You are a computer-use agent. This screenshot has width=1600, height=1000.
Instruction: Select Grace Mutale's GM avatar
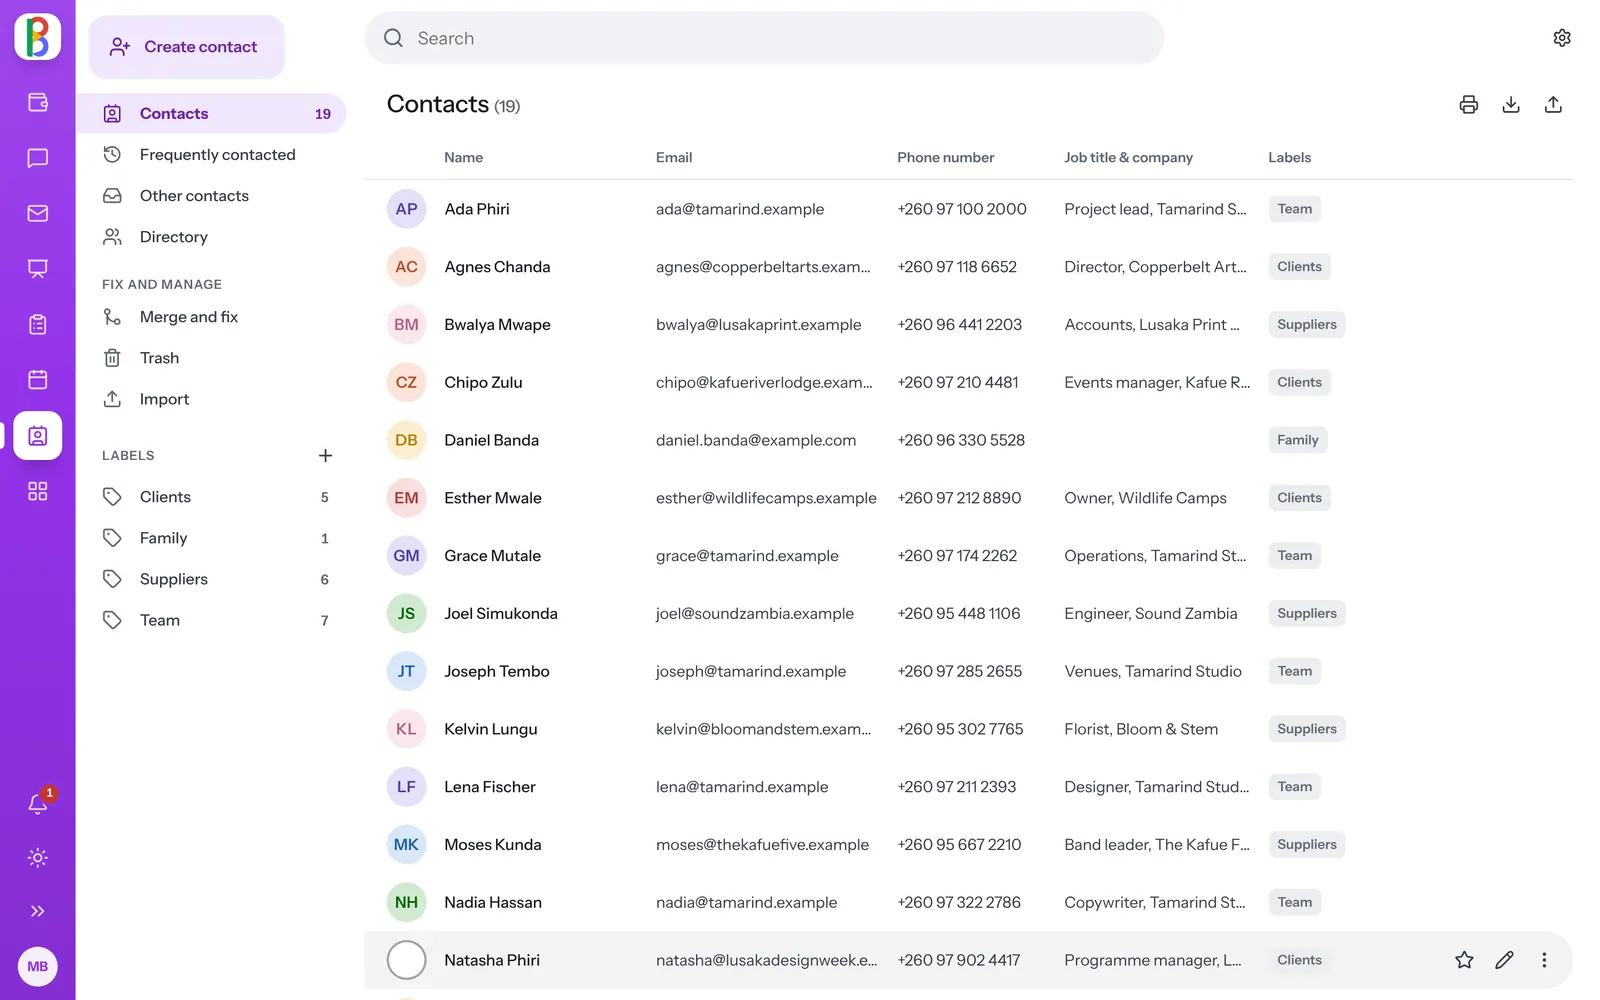pos(406,556)
